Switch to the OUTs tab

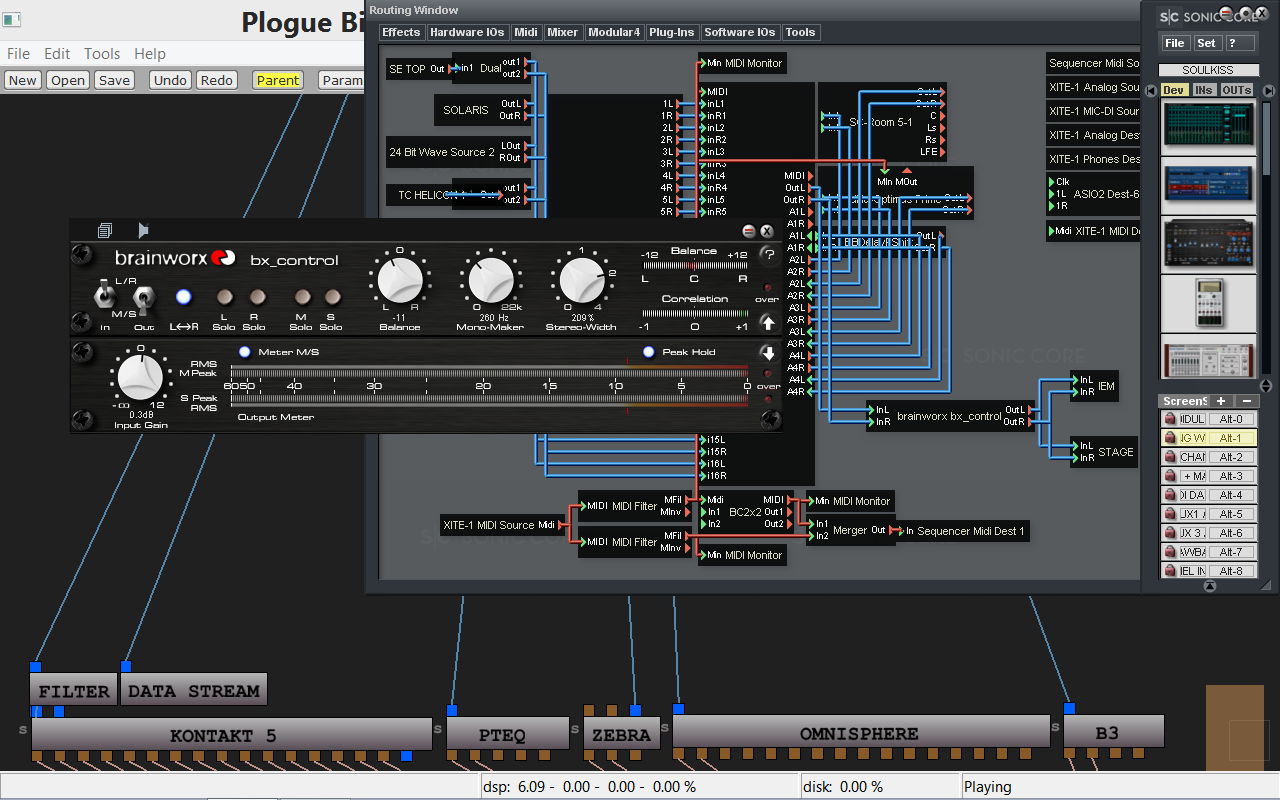1237,90
